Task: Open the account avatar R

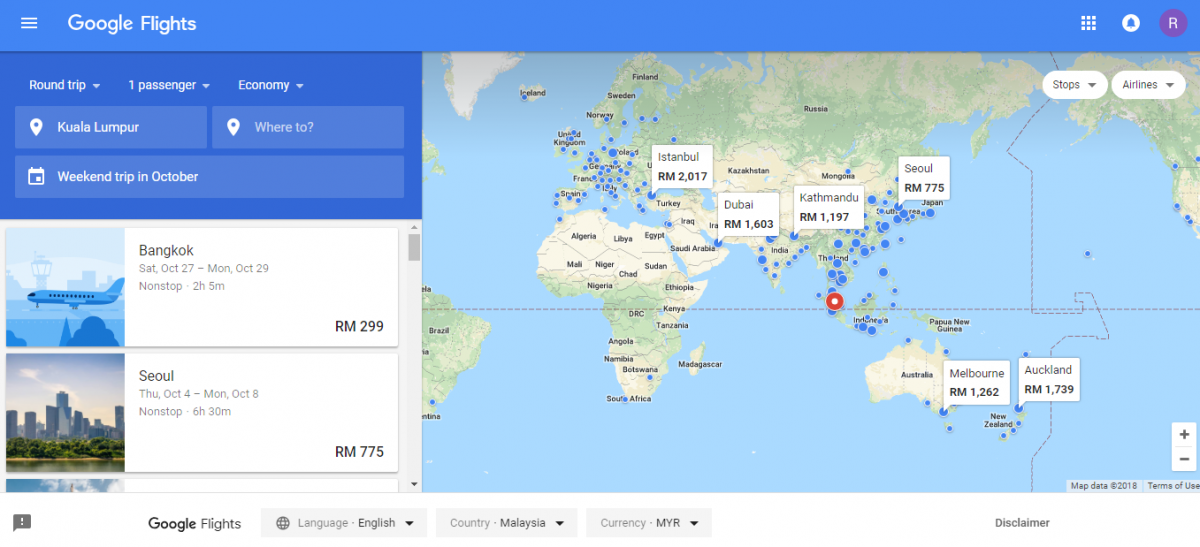Action: (x=1173, y=23)
